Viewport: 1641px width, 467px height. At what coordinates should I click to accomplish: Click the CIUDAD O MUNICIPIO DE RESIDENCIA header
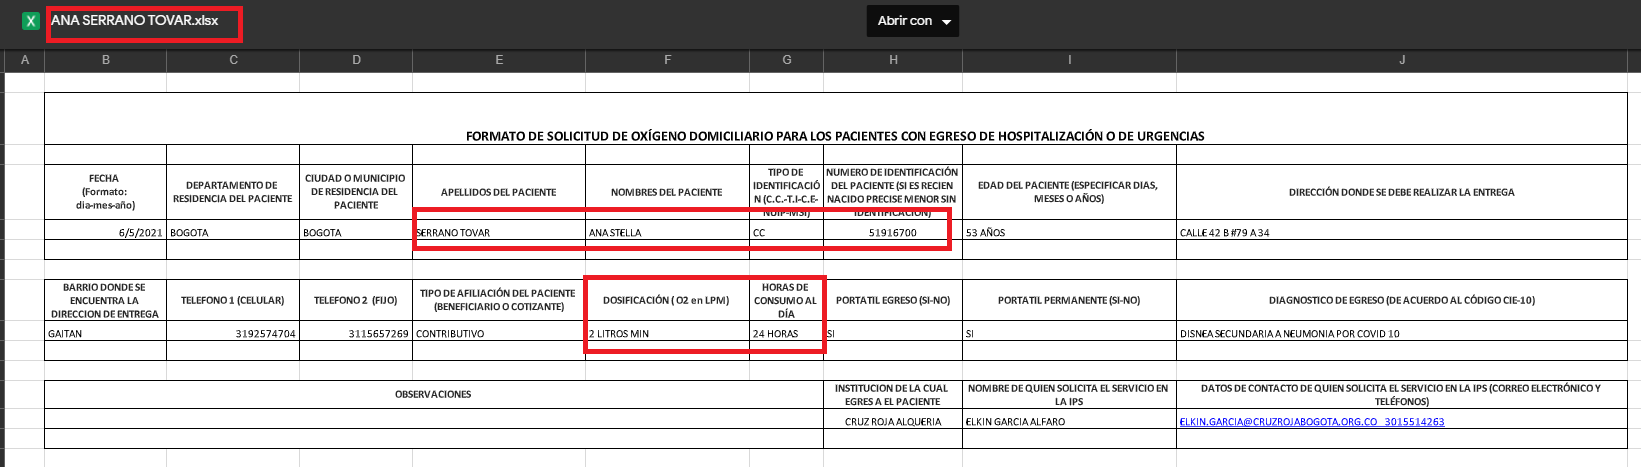pos(356,192)
